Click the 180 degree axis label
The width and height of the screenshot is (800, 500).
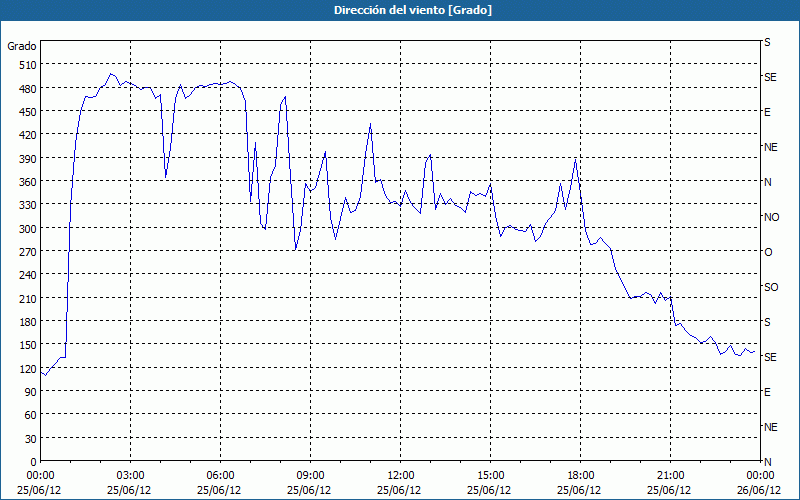point(28,322)
